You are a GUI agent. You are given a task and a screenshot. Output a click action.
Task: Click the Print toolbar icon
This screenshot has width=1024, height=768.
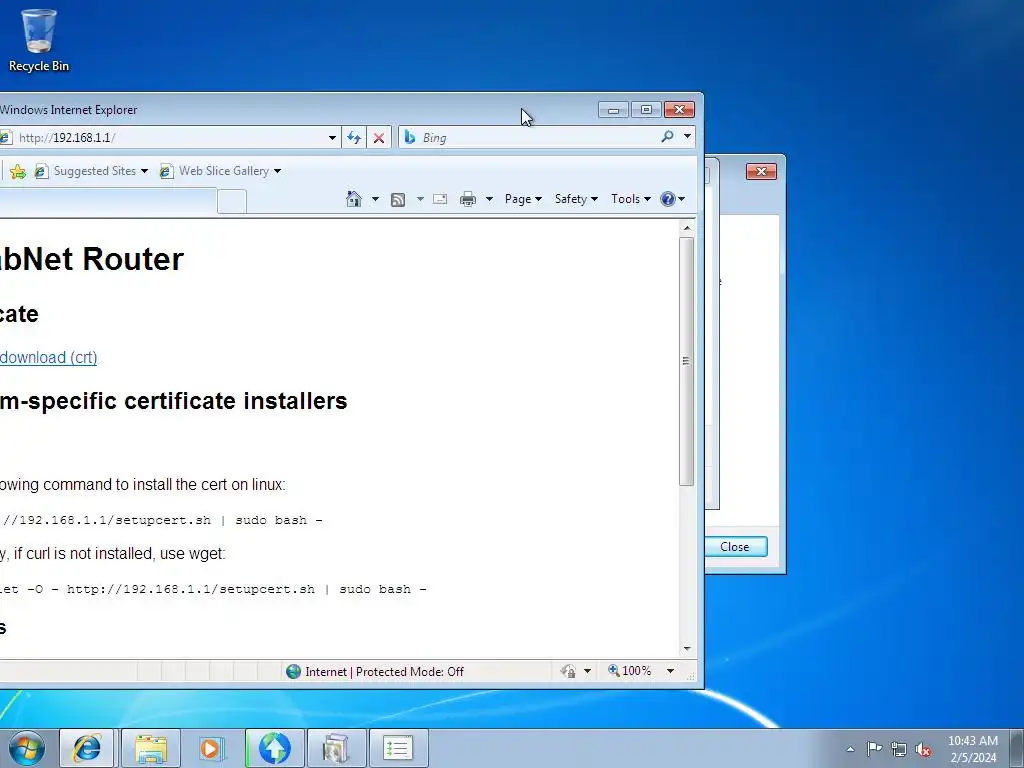pyautogui.click(x=468, y=199)
